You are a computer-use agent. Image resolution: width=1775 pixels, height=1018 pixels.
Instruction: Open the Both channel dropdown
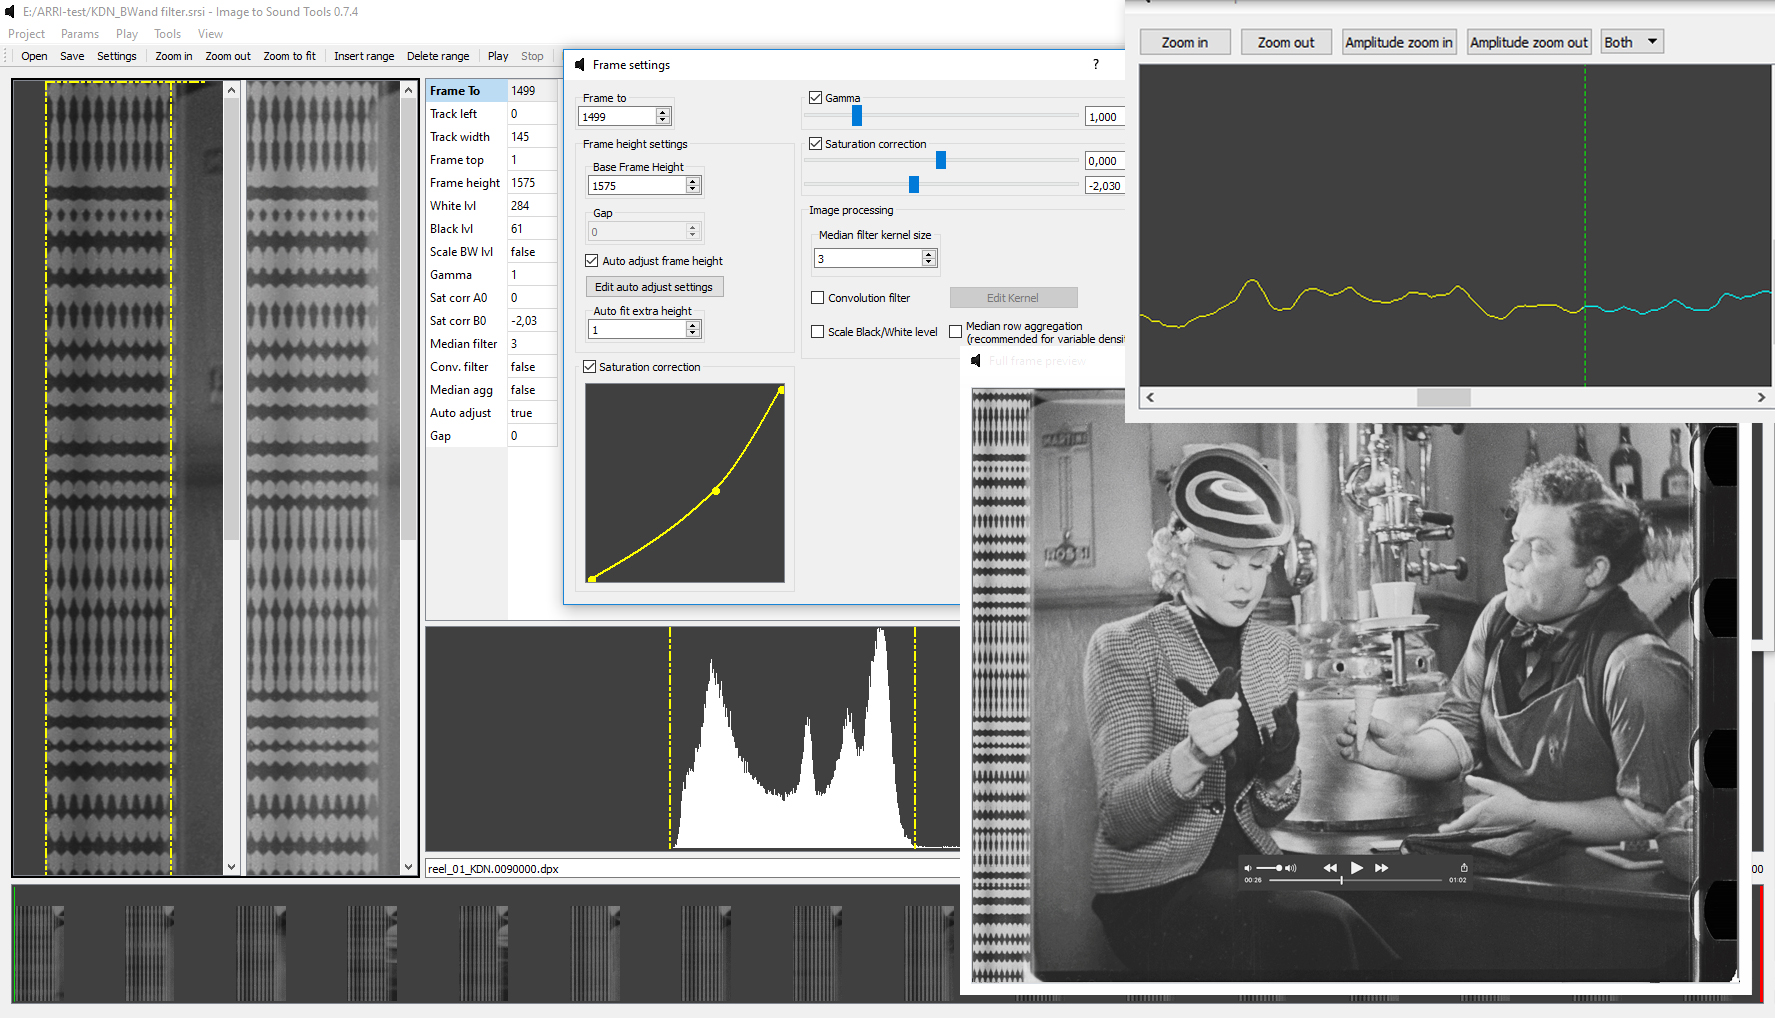pyautogui.click(x=1631, y=42)
